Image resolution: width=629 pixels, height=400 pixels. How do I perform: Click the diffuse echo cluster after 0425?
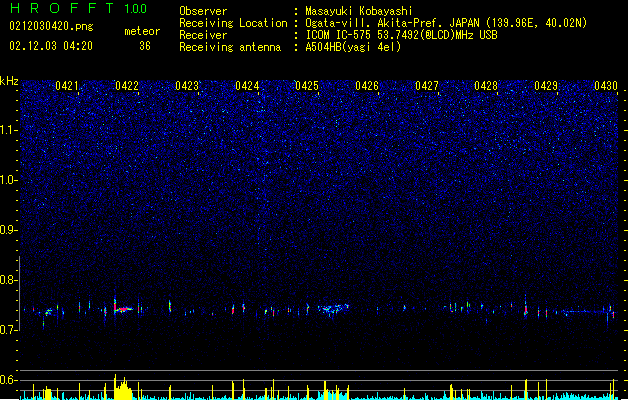pos(334,309)
